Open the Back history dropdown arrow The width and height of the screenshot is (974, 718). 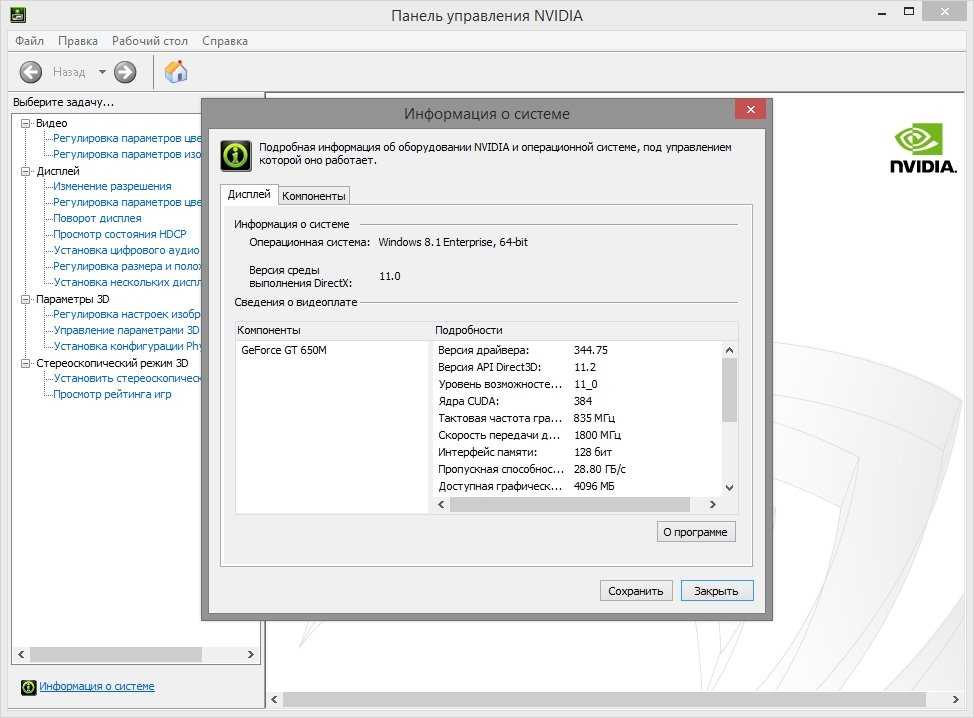tap(102, 72)
